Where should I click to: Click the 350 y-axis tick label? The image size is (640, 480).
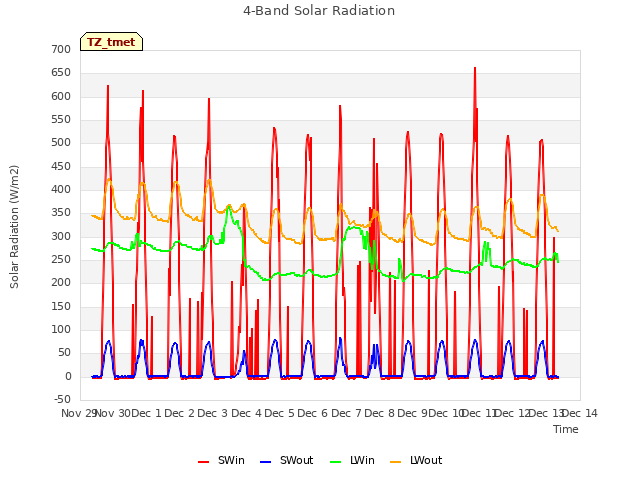coord(61,213)
